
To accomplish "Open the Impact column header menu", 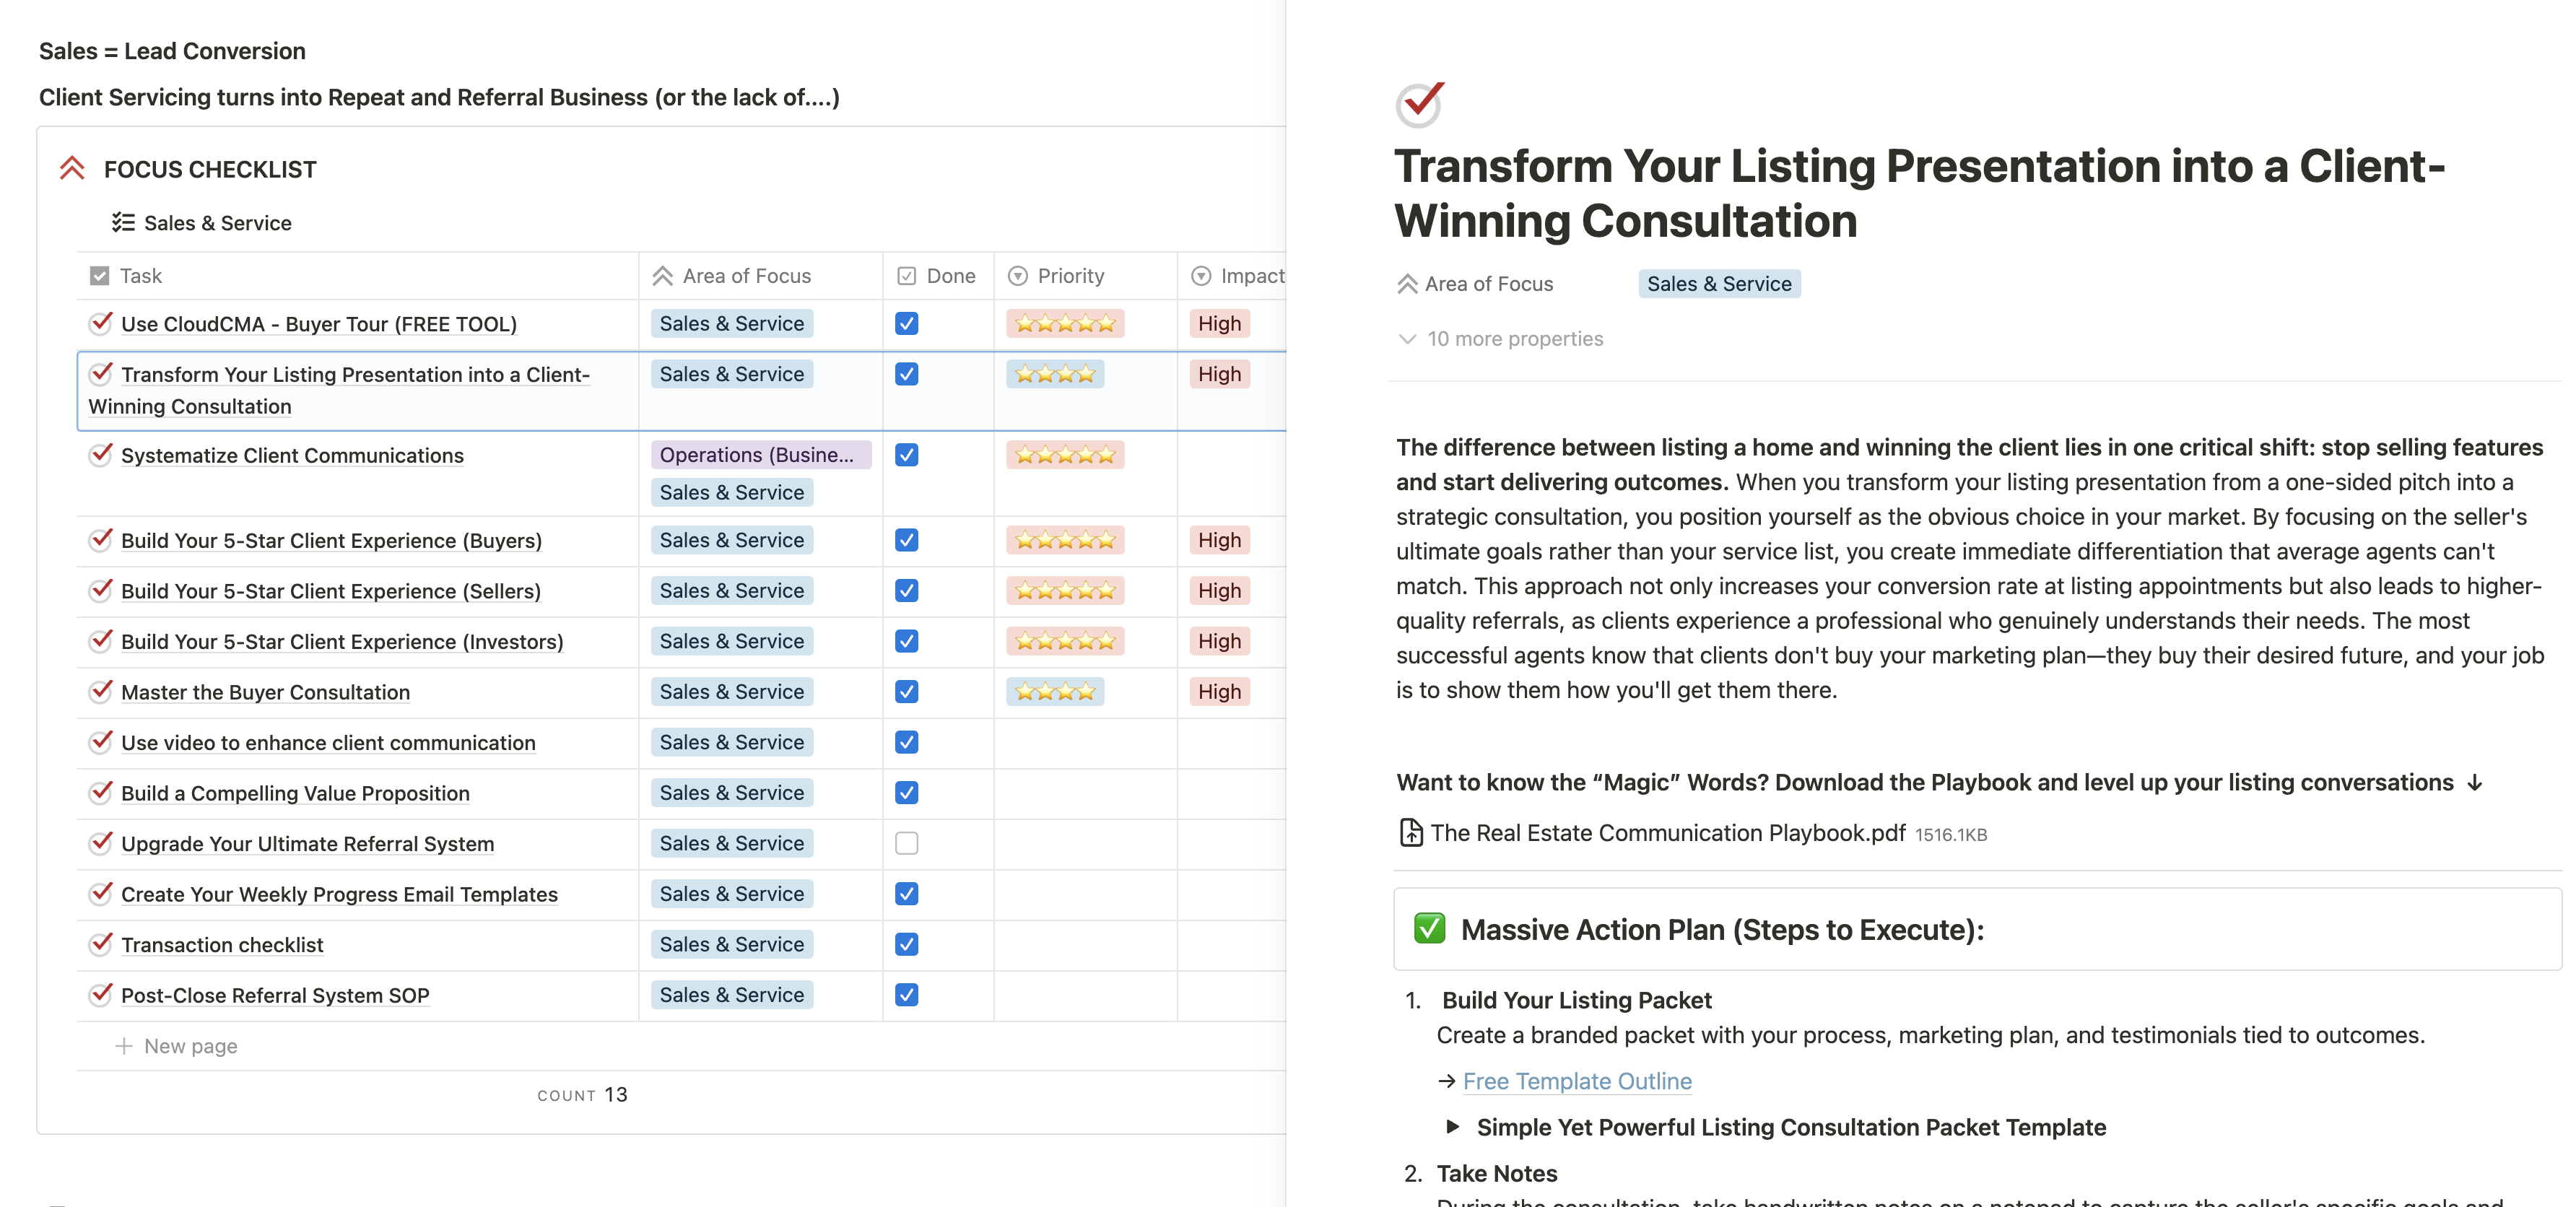I will [x=1250, y=276].
